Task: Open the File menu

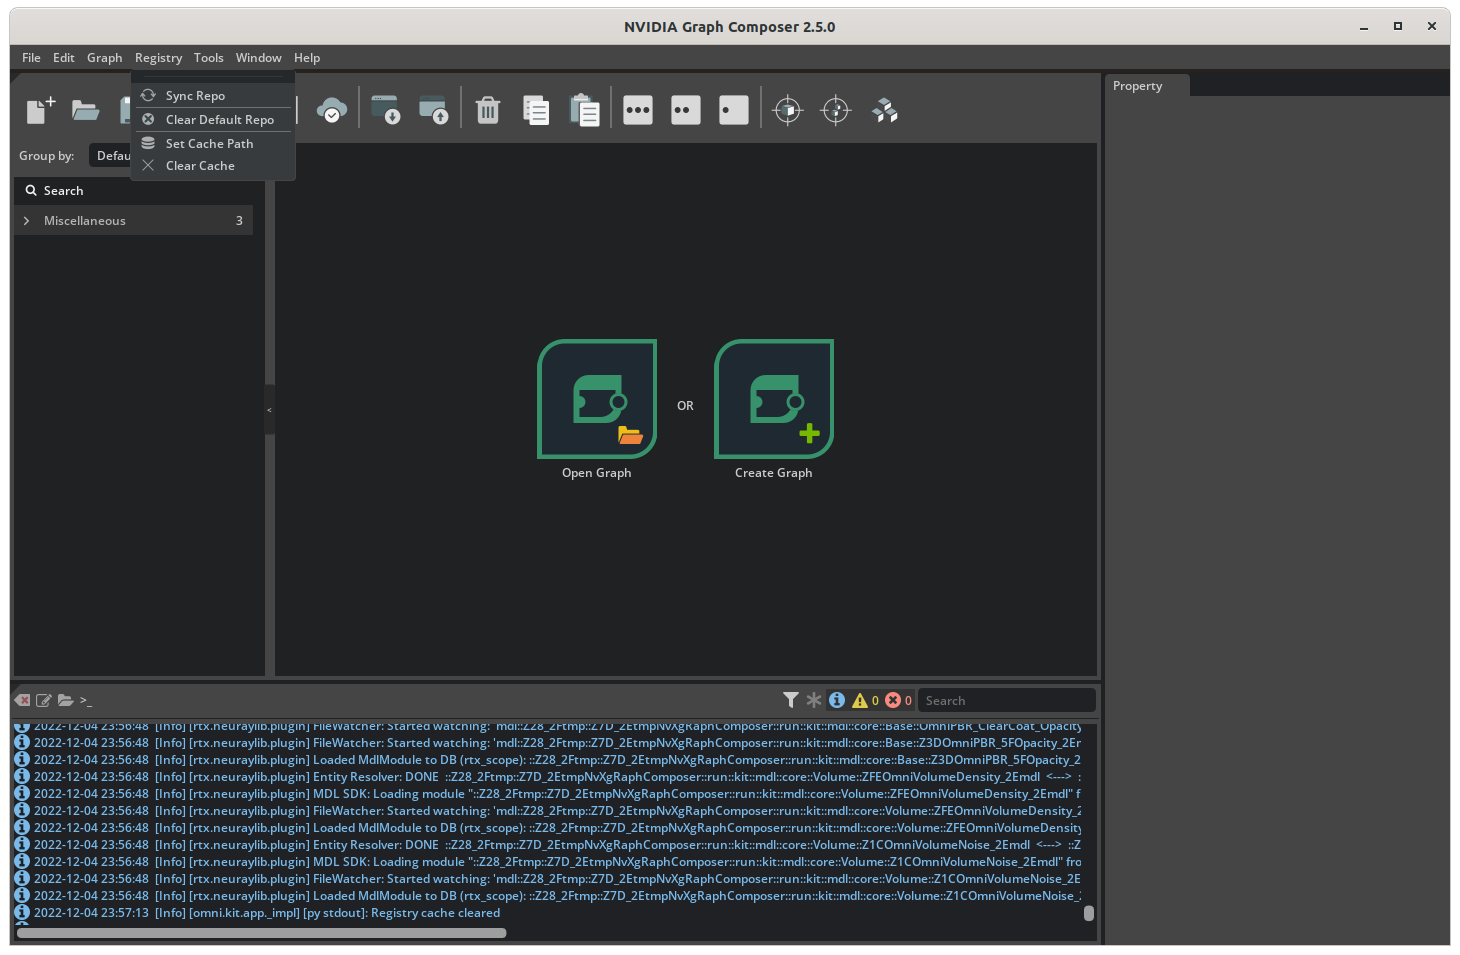Action: coord(32,58)
